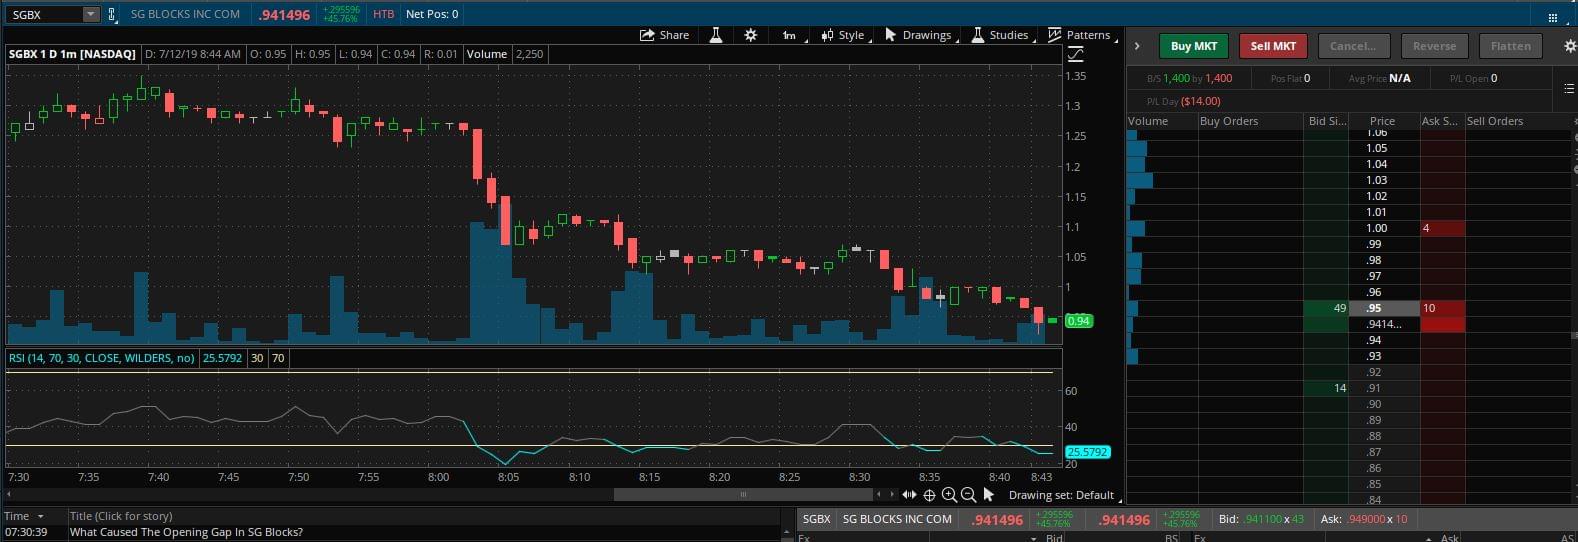Click the Ask: .949000 x 10 quote
The width and height of the screenshot is (1578, 542).
[1364, 519]
